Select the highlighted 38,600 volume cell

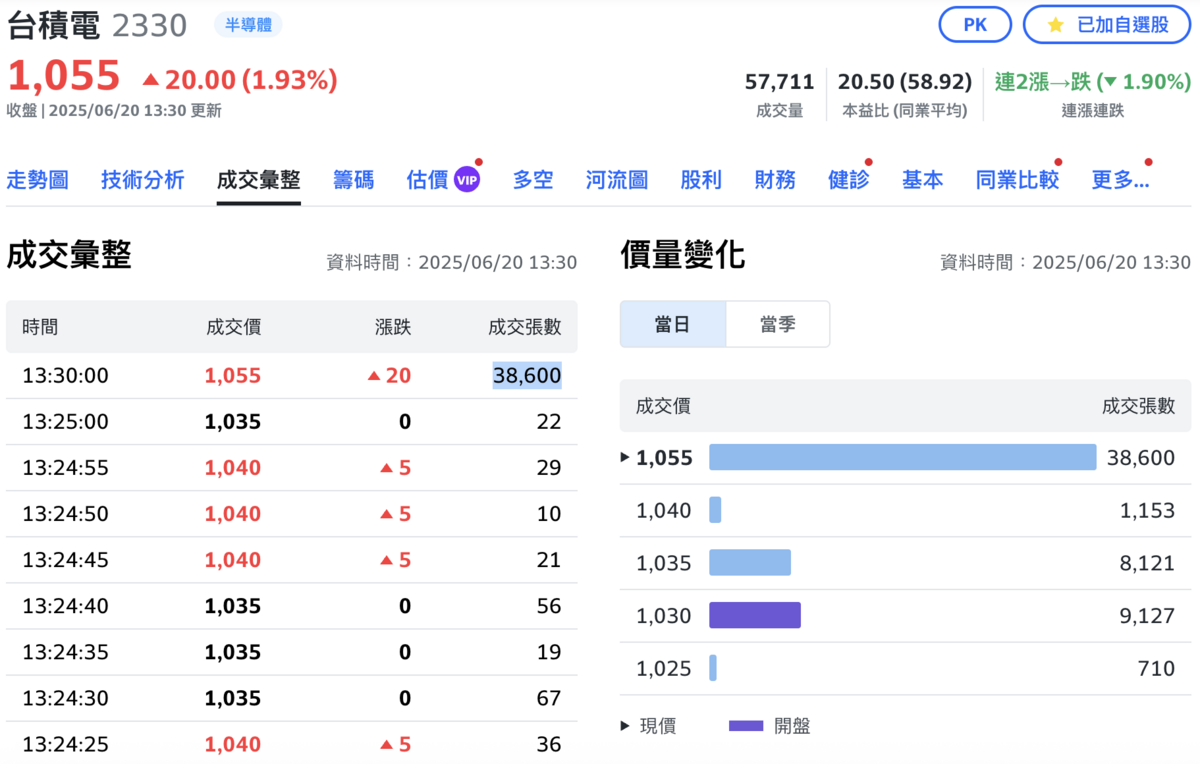click(527, 375)
